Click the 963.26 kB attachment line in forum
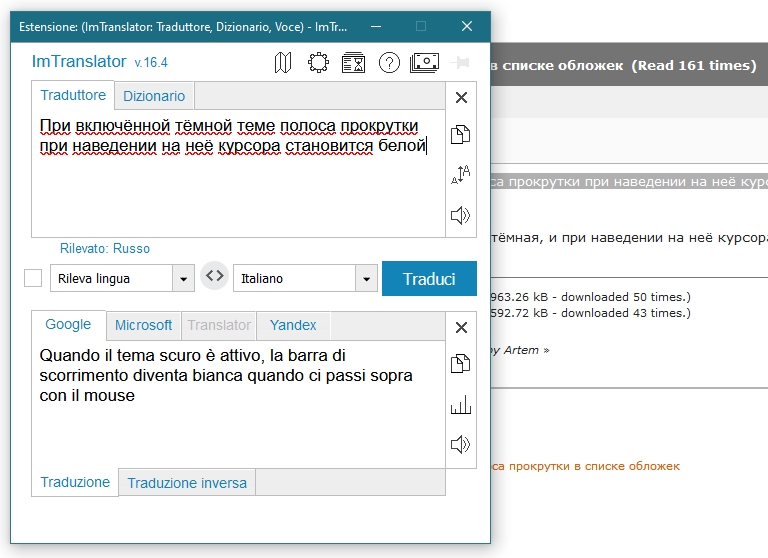This screenshot has height=558, width=768. [x=590, y=297]
